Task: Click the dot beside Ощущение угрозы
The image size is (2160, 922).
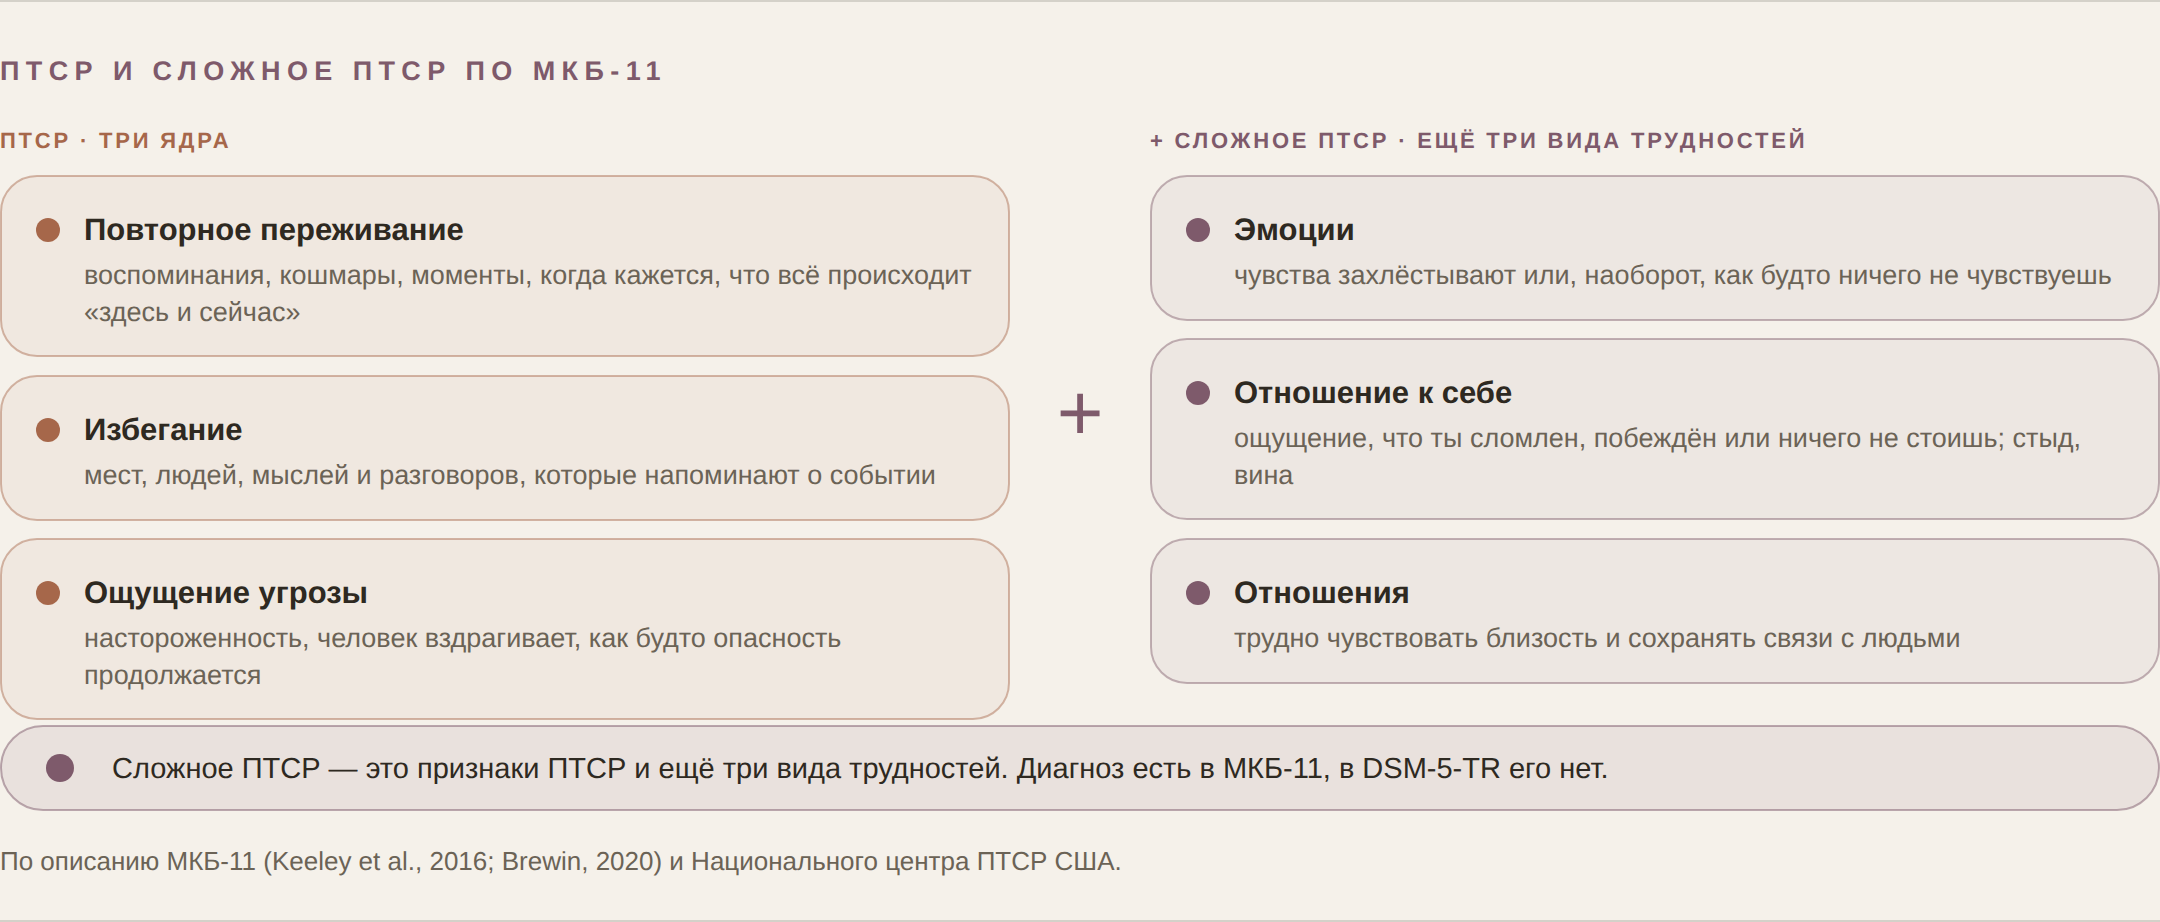Action: [48, 593]
